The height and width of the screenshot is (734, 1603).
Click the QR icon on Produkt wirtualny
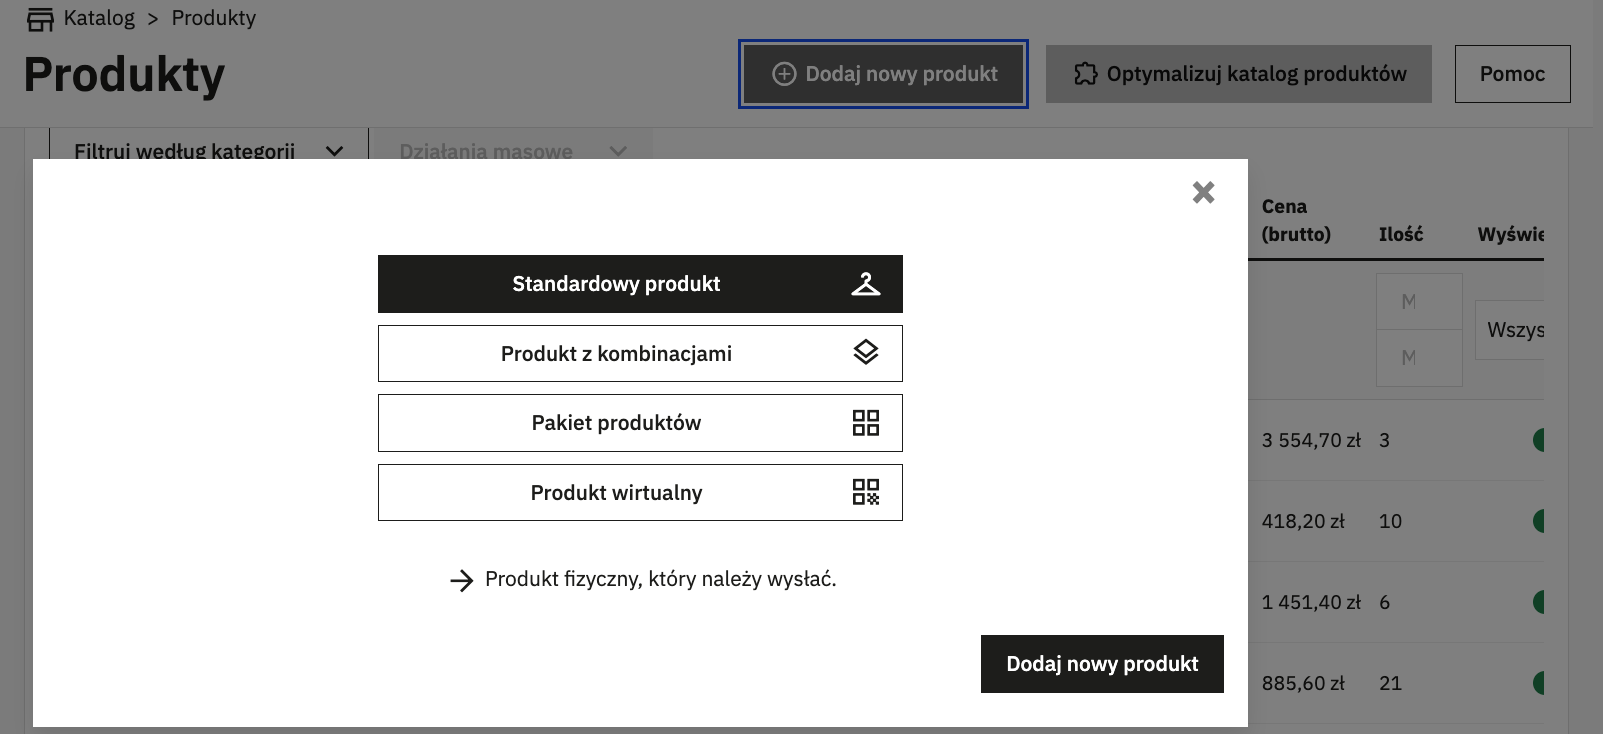(866, 492)
